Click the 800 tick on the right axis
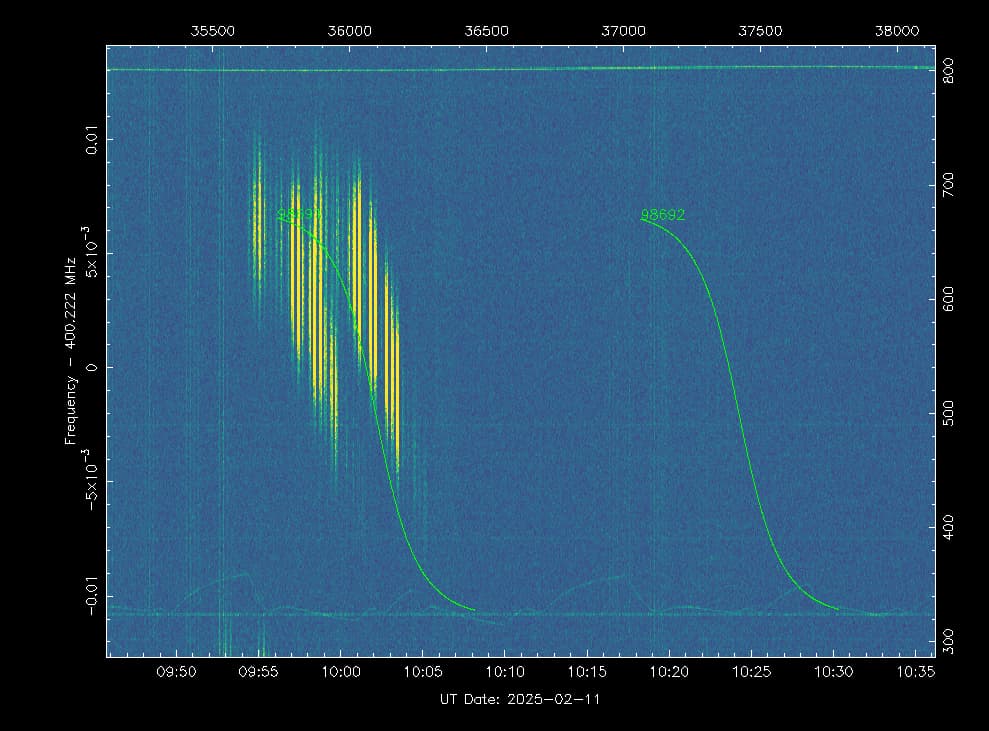Image resolution: width=989 pixels, height=731 pixels. 951,70
